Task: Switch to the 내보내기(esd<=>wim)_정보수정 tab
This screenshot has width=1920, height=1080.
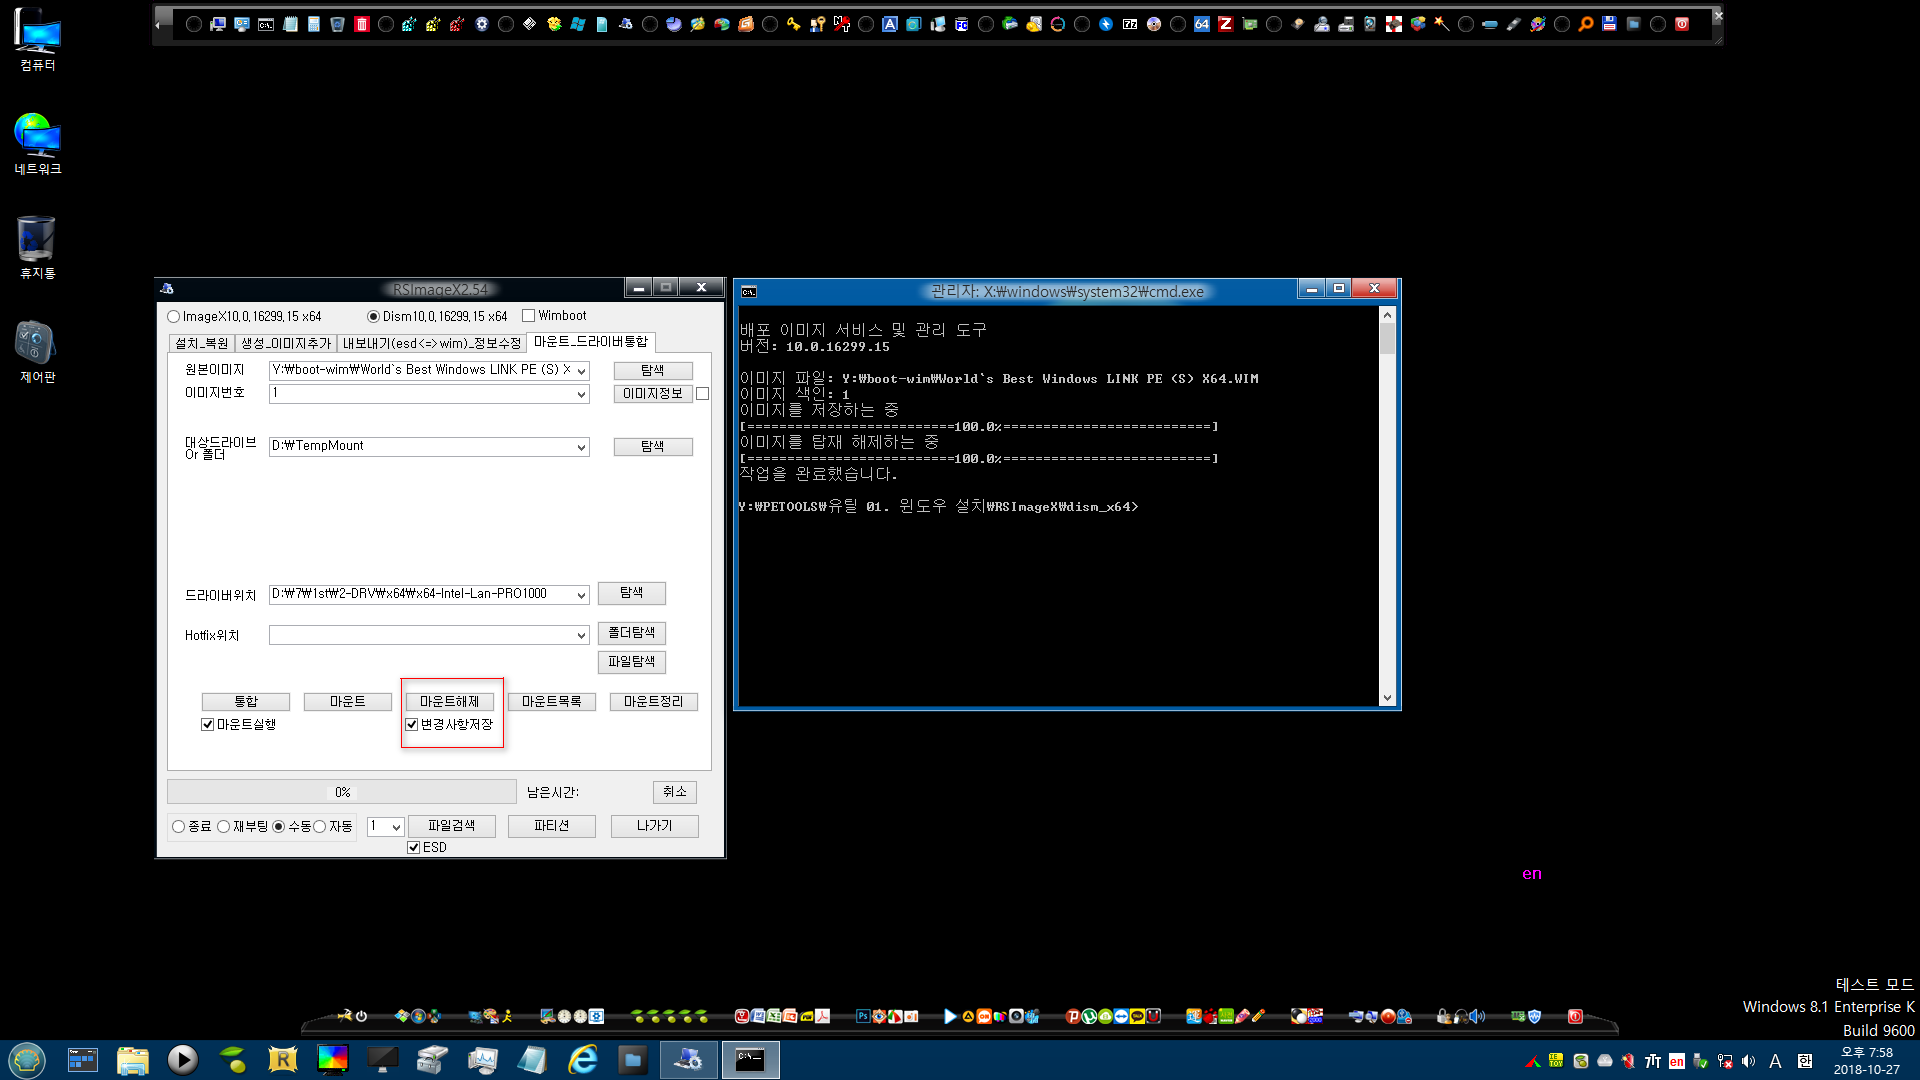Action: (x=432, y=343)
